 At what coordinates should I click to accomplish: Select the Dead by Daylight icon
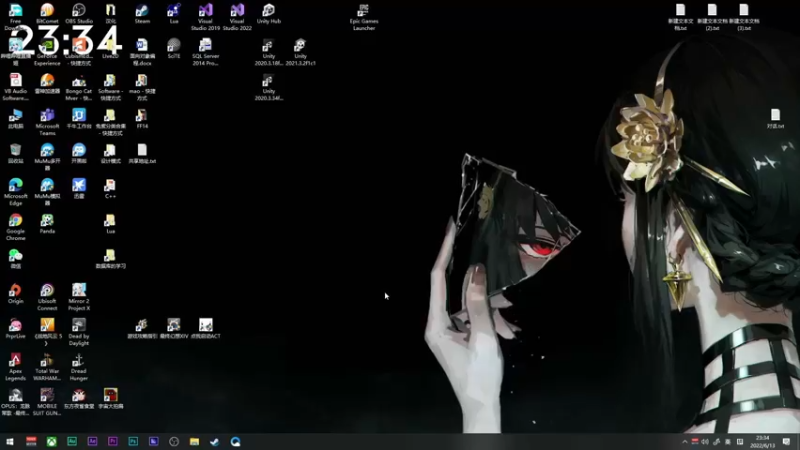(x=79, y=333)
